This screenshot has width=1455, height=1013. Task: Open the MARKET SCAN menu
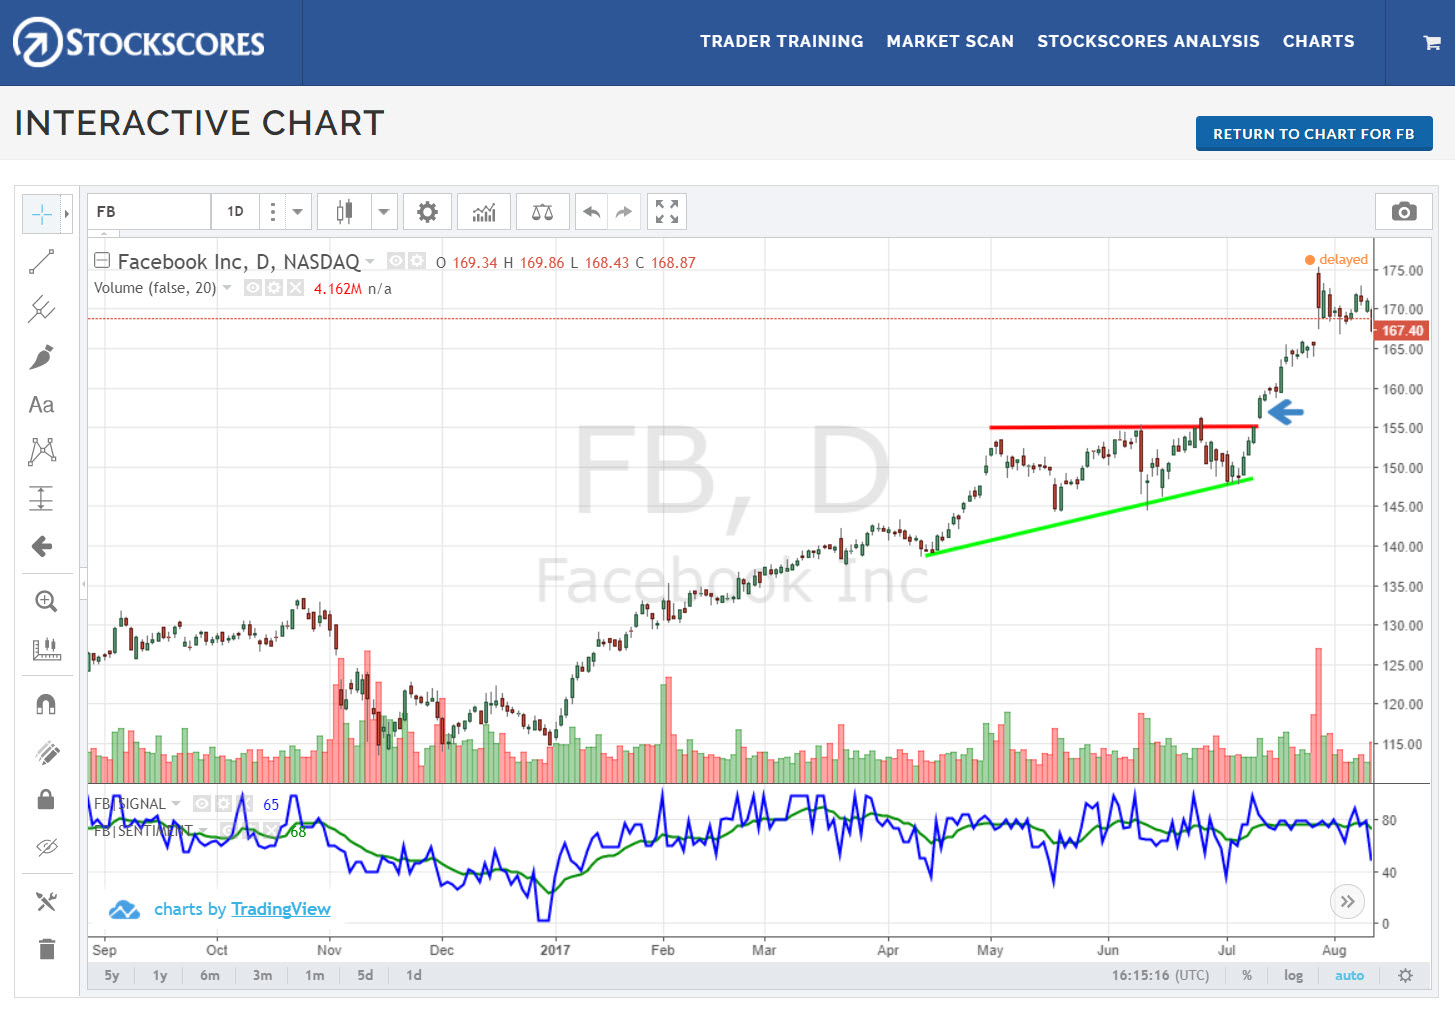click(949, 41)
